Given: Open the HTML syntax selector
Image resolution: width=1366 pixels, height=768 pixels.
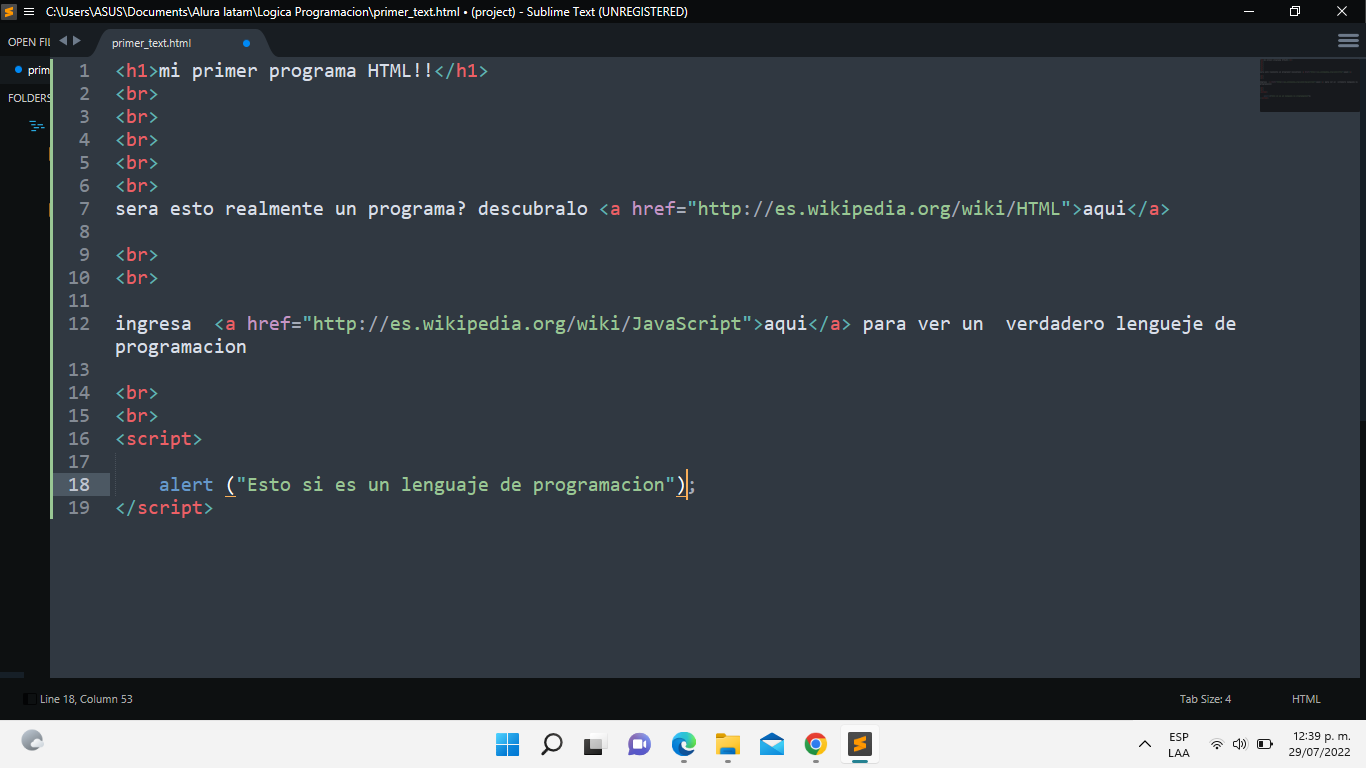Looking at the screenshot, I should pyautogui.click(x=1306, y=699).
